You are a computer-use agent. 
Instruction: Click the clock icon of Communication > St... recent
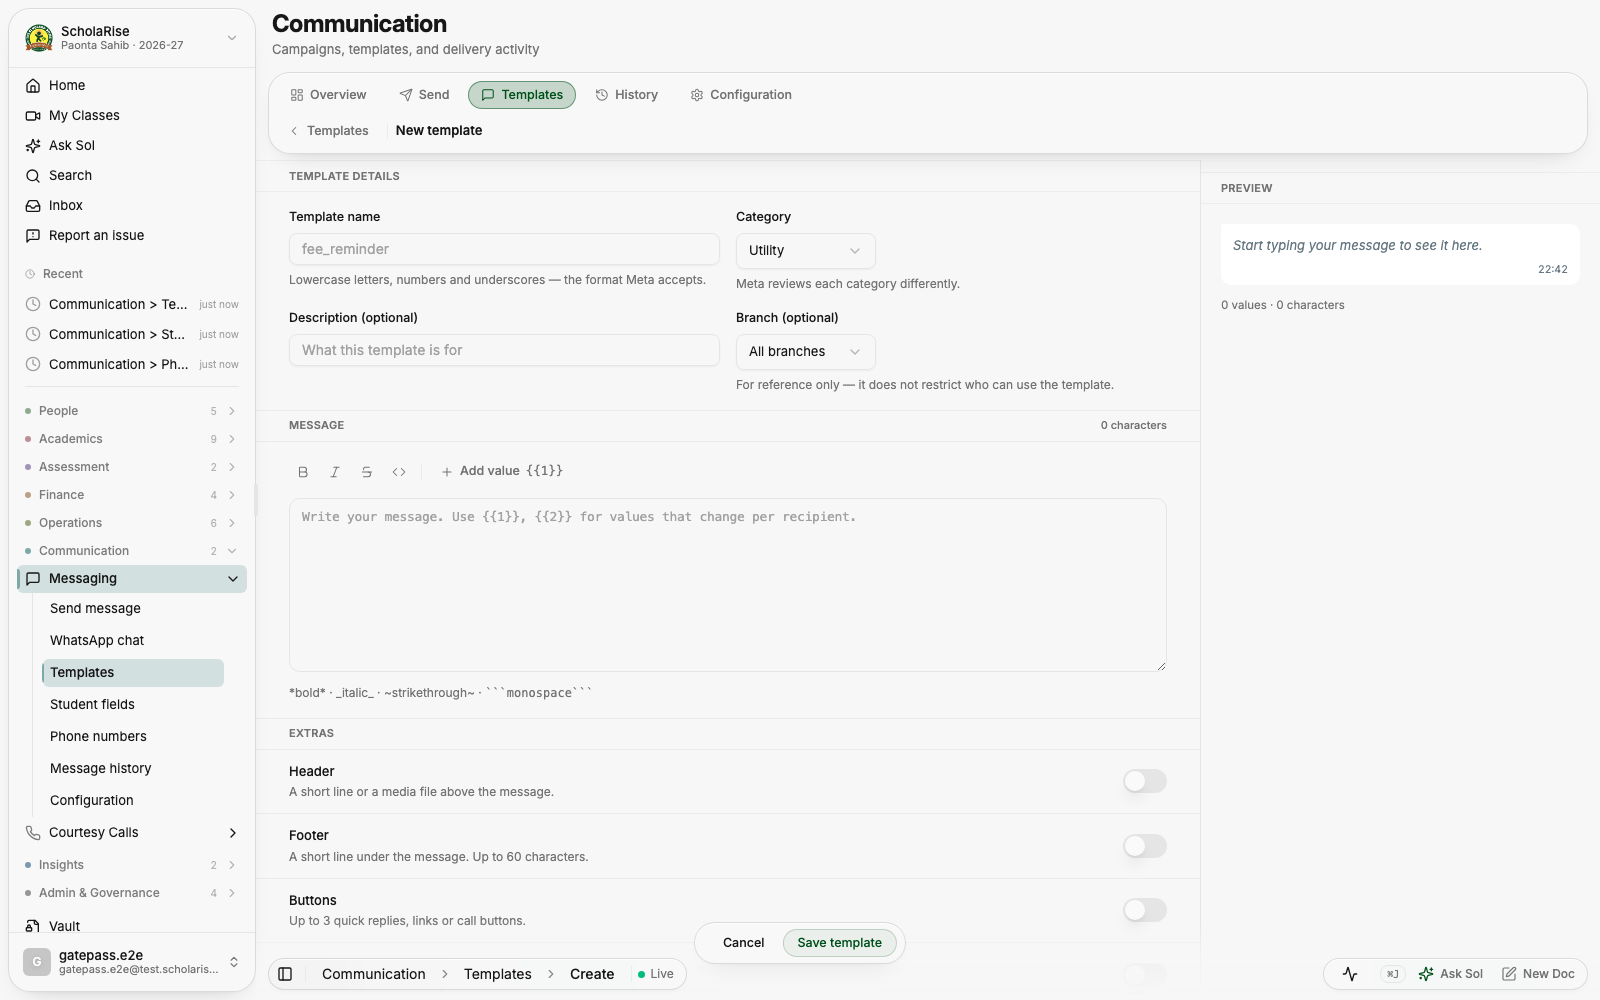click(x=33, y=334)
